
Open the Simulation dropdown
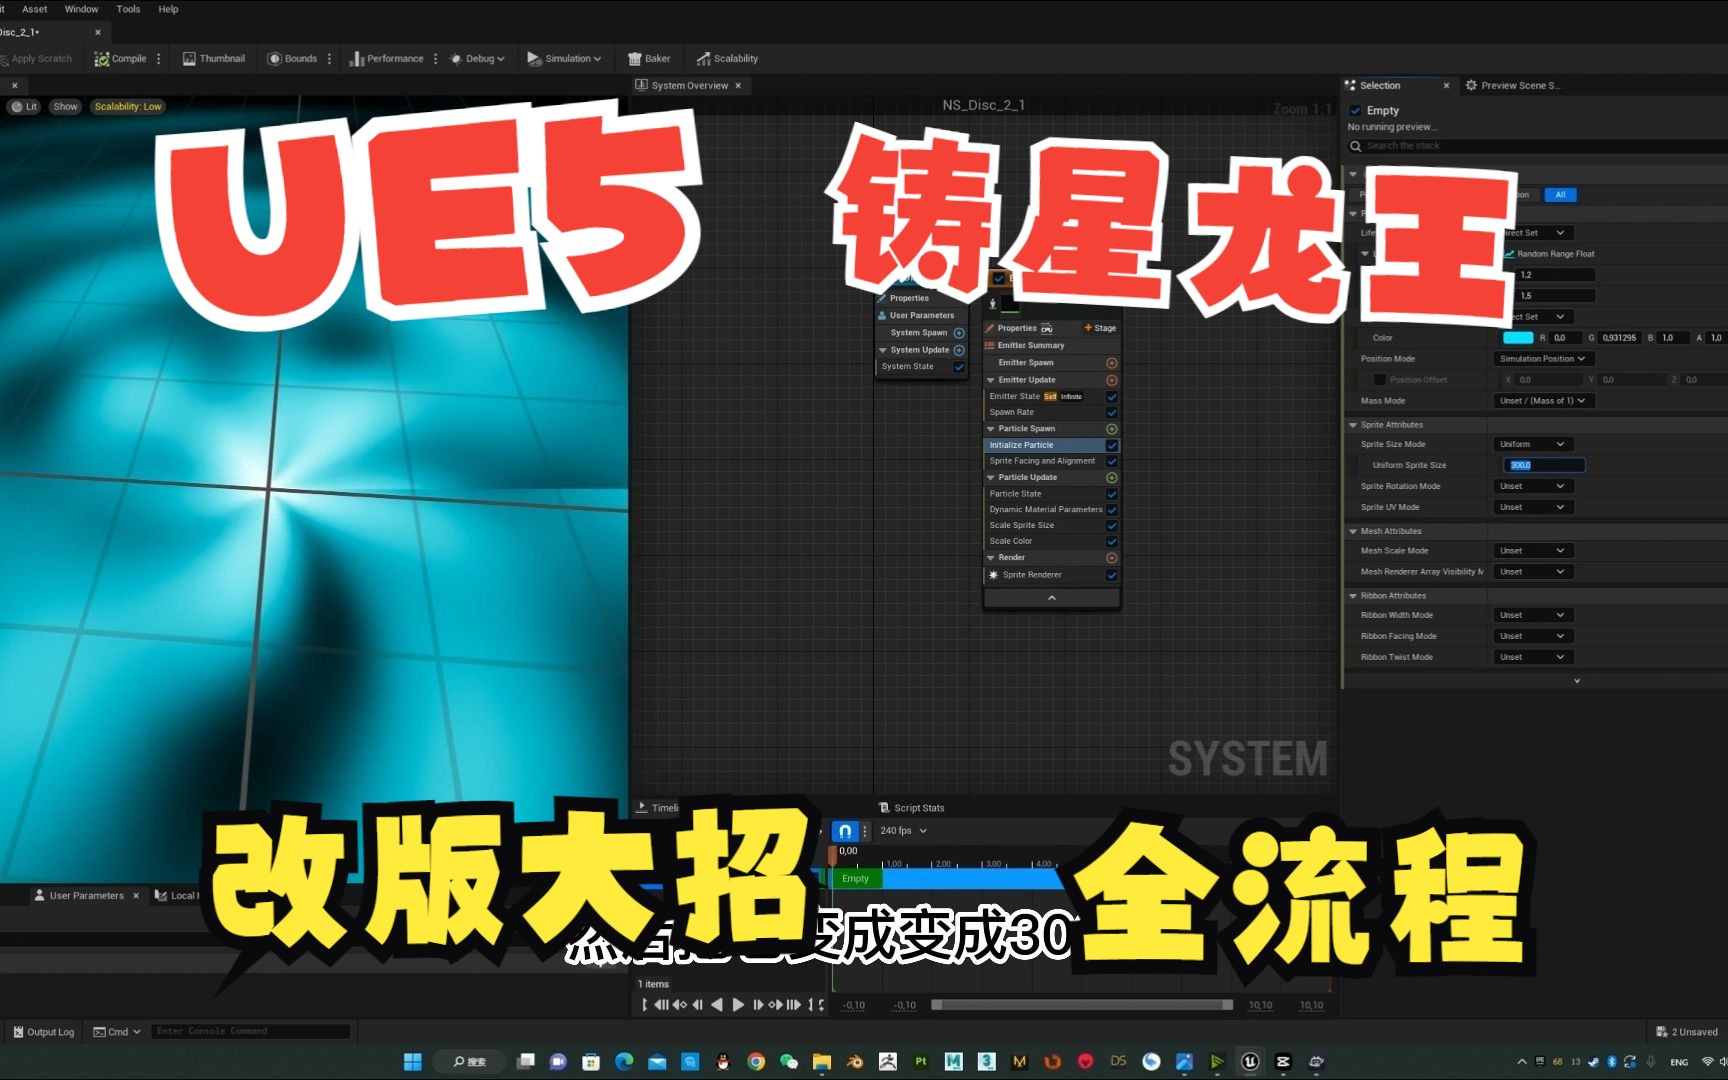point(564,59)
